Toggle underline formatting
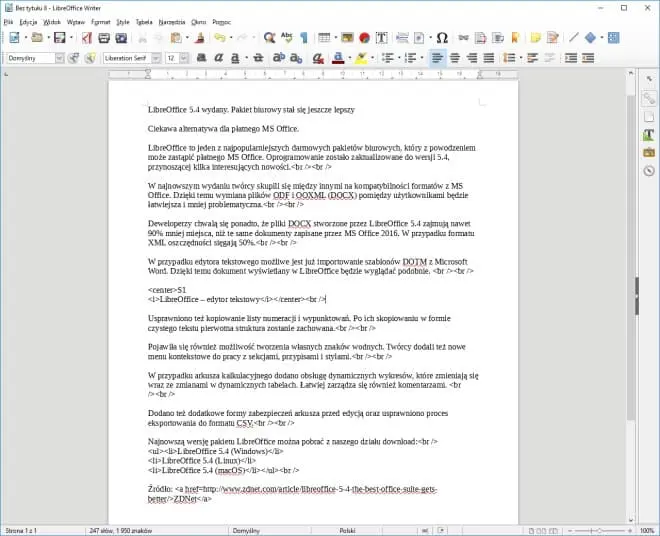The height and width of the screenshot is (536, 660). (x=235, y=58)
